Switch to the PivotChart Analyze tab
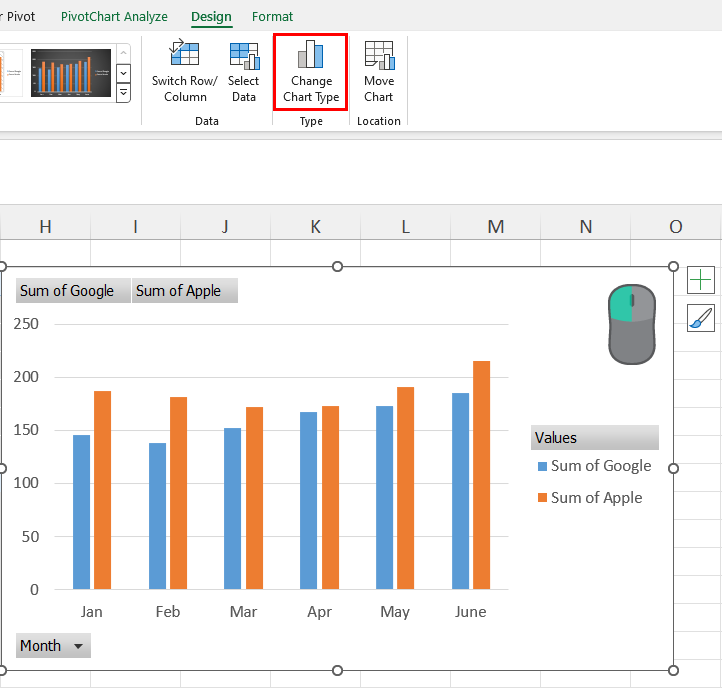Screen dimensions: 722x688 click(x=114, y=17)
